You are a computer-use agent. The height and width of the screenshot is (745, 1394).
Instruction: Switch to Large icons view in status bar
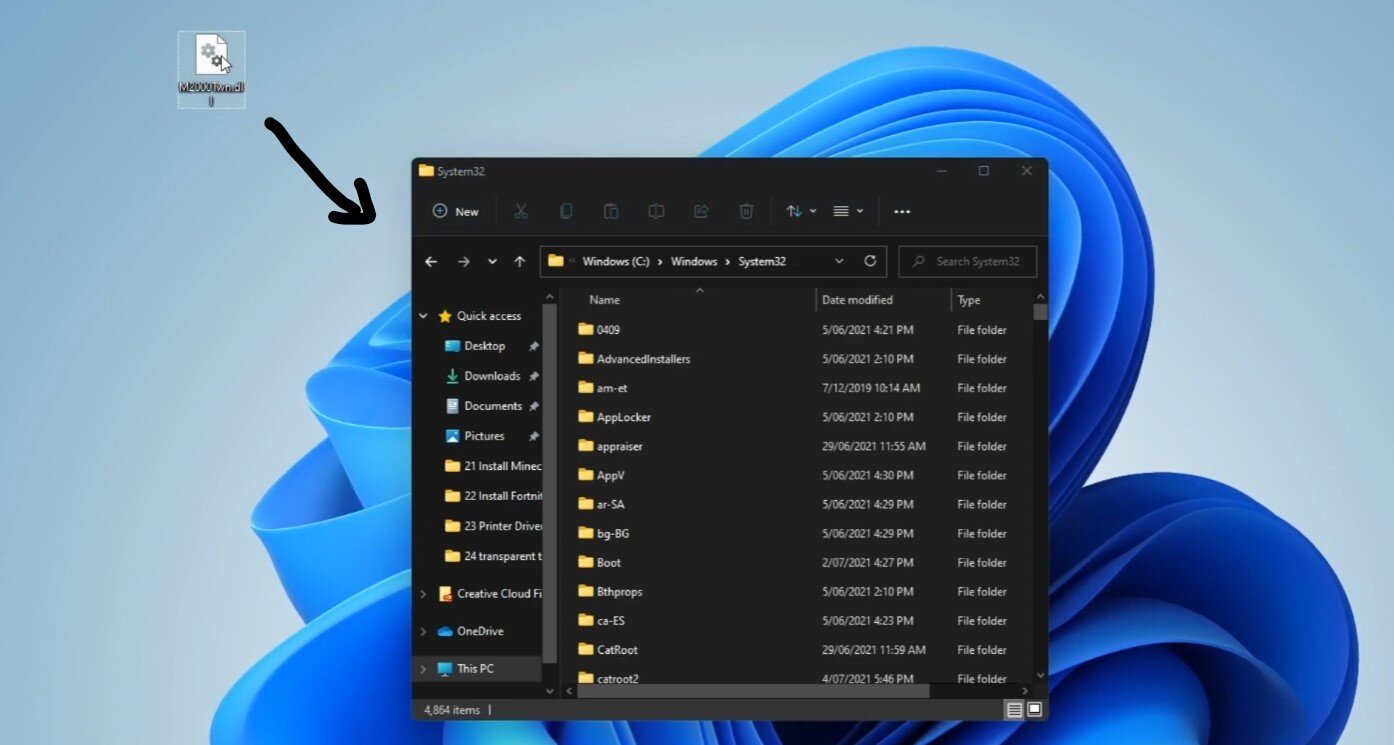[x=1035, y=710]
